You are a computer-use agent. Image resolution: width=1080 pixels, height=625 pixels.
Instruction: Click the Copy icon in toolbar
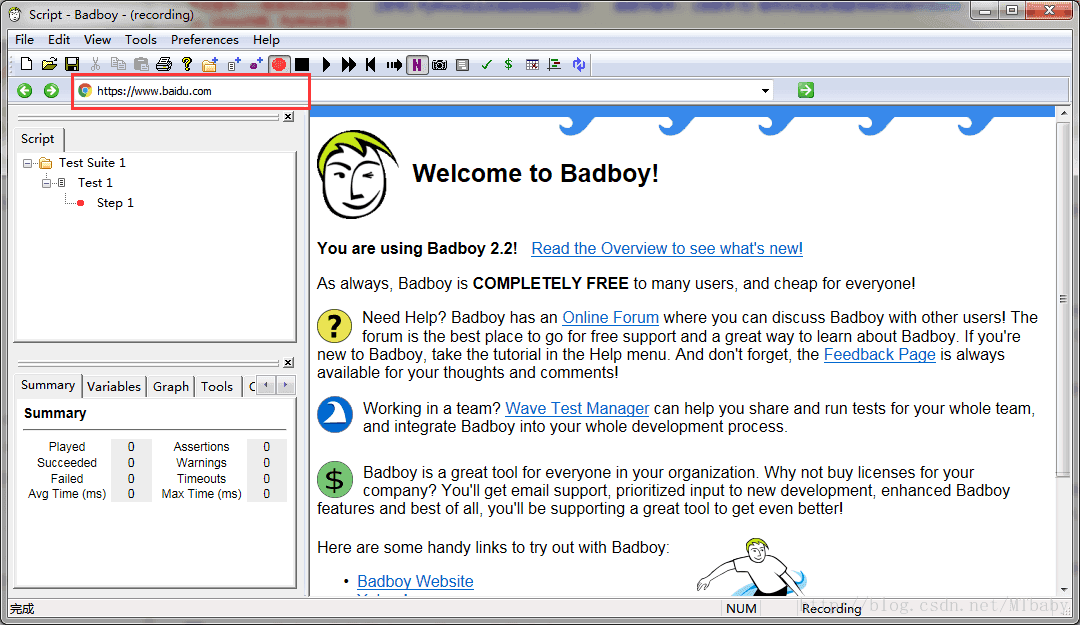(118, 64)
